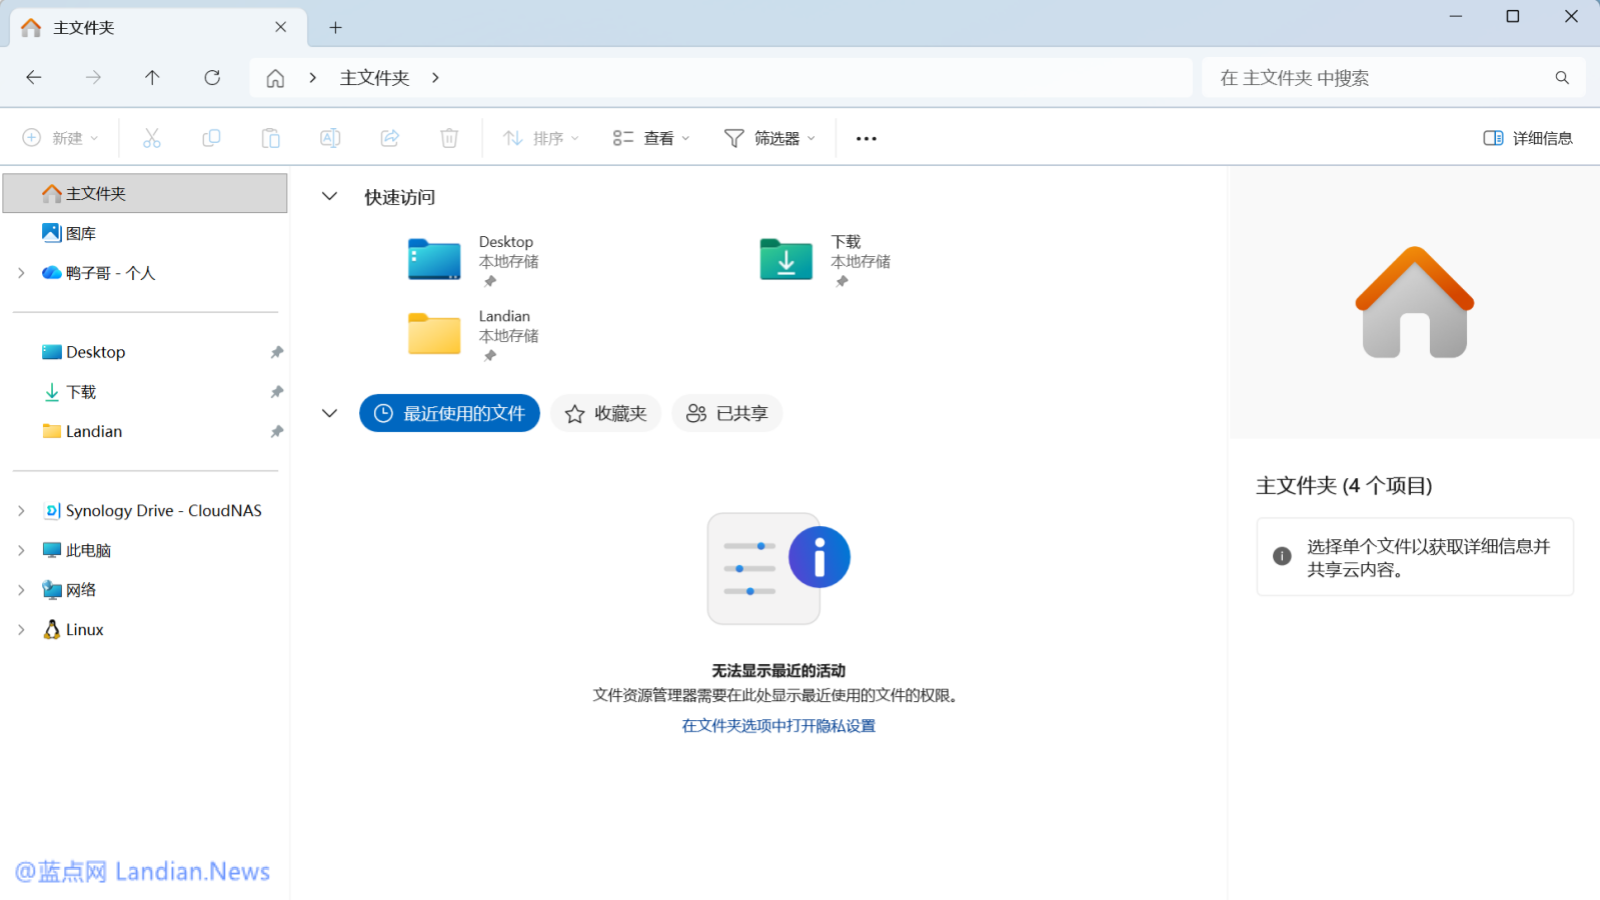
Task: Go up one directory level
Action: tap(152, 78)
